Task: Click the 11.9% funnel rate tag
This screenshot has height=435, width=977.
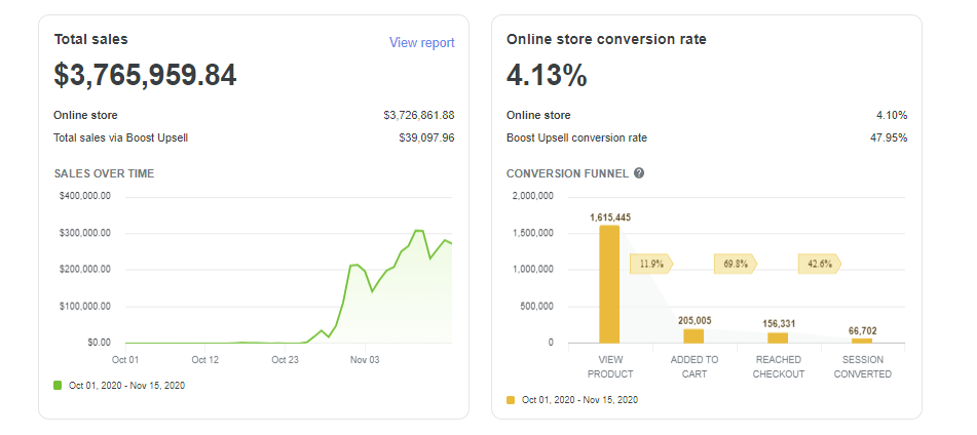Action: click(652, 264)
